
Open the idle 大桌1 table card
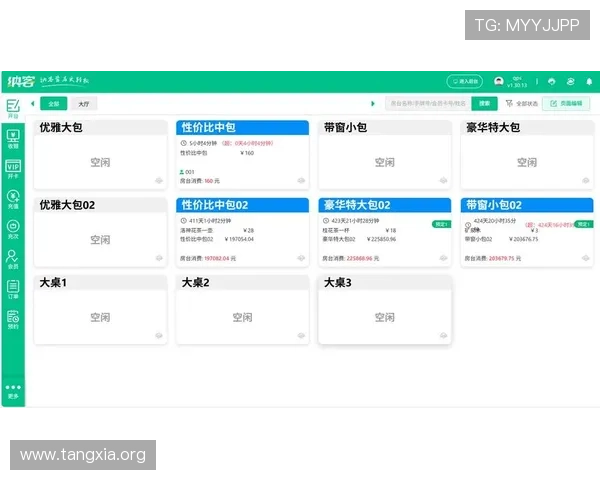click(x=100, y=310)
